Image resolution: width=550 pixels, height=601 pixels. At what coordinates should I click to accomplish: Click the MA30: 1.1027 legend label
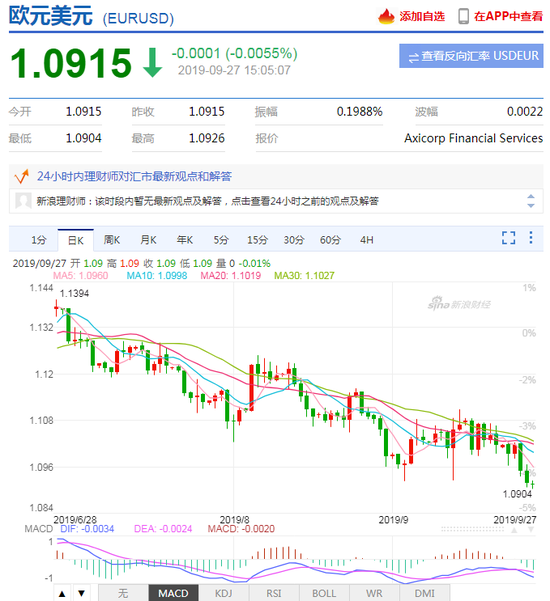[x=304, y=276]
